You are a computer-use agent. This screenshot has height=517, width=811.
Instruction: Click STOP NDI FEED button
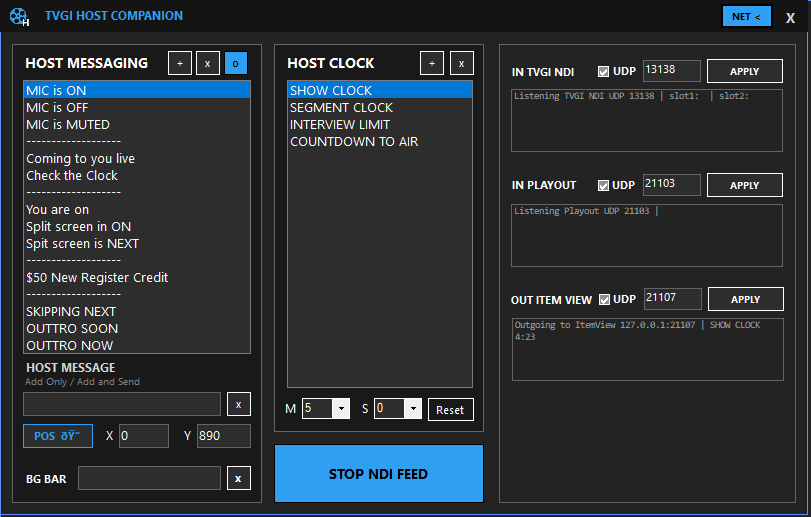[379, 474]
